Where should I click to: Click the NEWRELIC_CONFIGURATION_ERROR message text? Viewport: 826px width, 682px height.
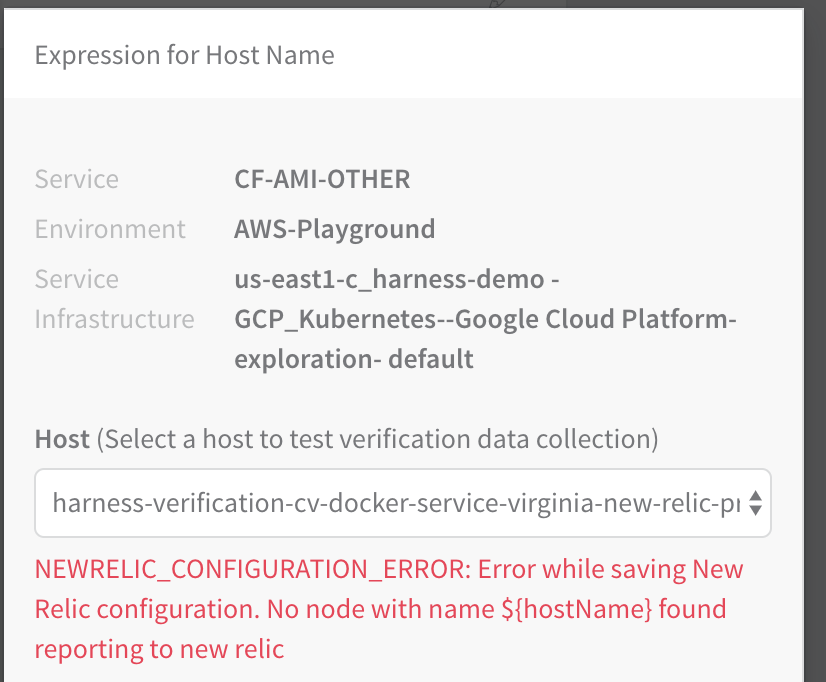[x=389, y=609]
